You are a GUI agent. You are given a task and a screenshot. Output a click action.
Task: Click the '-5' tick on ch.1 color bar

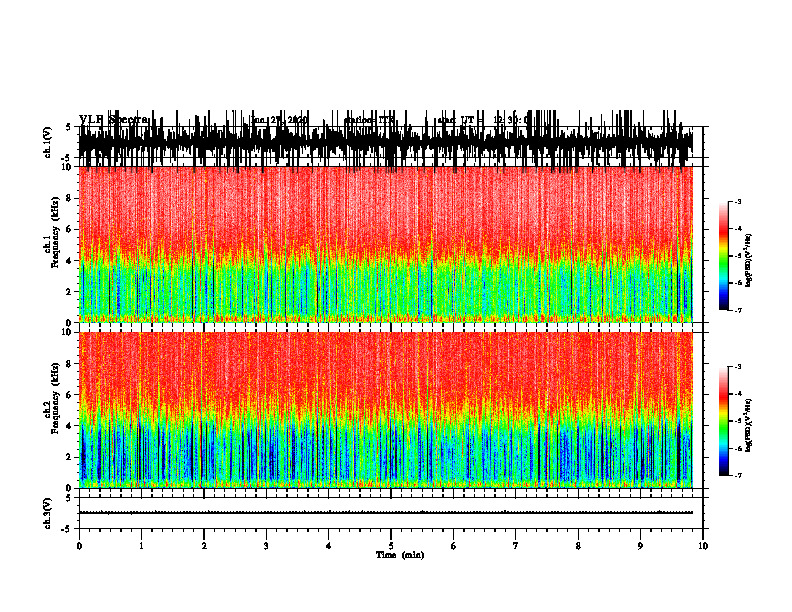(737, 256)
